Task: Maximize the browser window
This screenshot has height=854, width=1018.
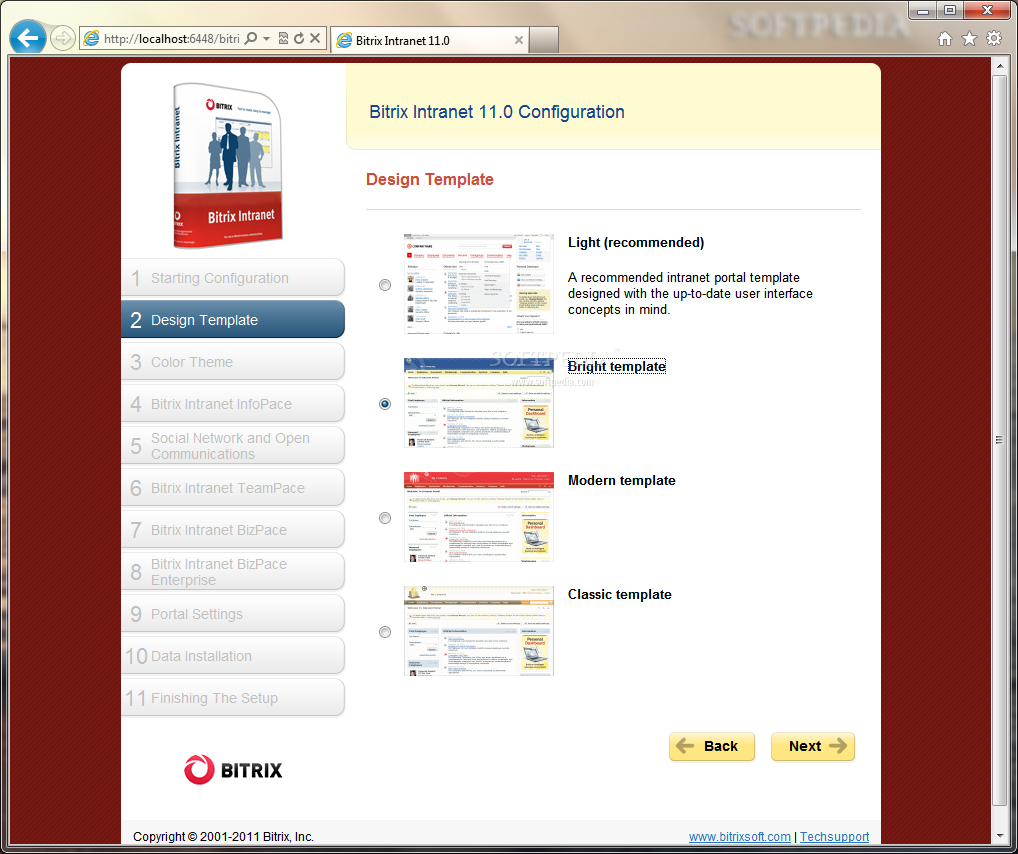Action: click(x=950, y=10)
